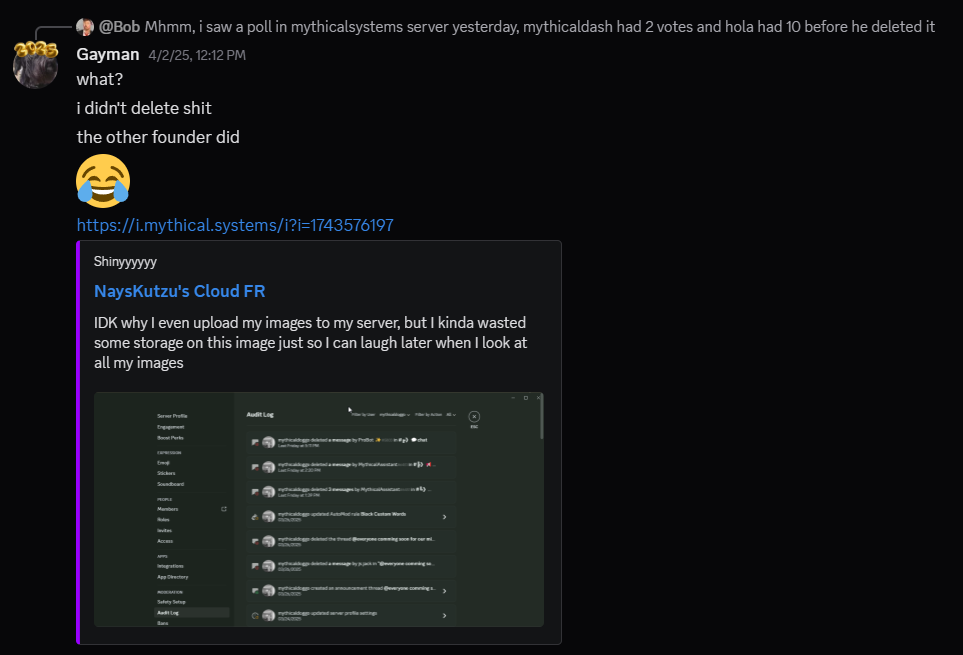Screen dimensions: 963x655
Task: Click the created-thread icon on the announcement entry
Action: [255, 589]
